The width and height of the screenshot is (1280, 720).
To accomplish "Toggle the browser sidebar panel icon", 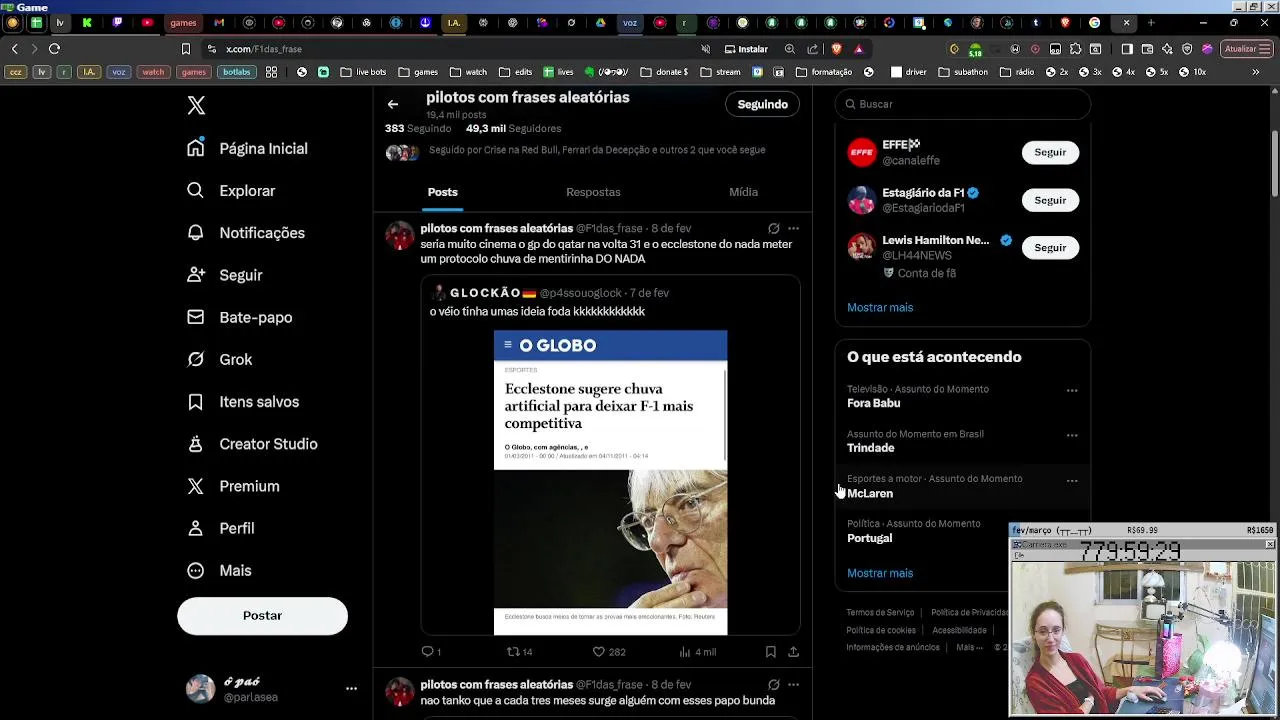I will [x=1127, y=49].
